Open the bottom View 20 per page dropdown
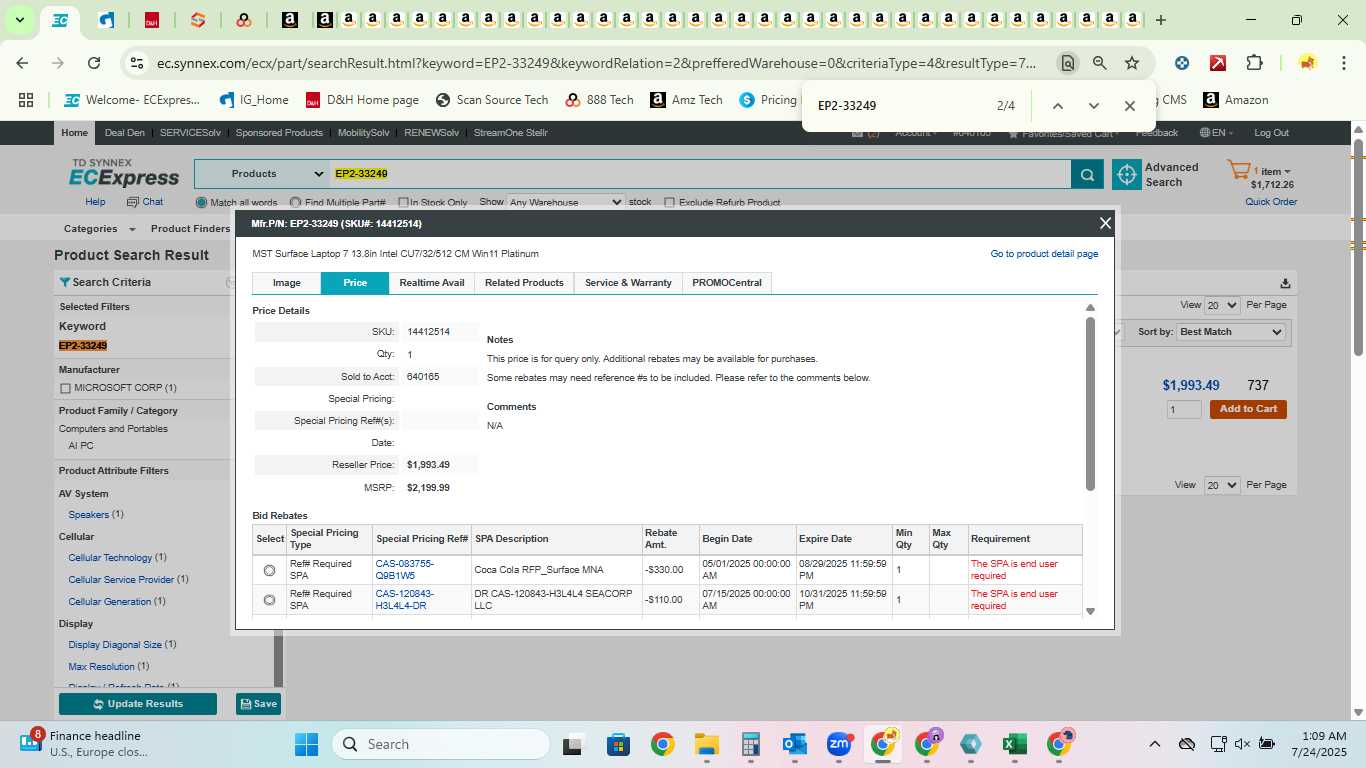This screenshot has width=1366, height=768. click(x=1222, y=485)
